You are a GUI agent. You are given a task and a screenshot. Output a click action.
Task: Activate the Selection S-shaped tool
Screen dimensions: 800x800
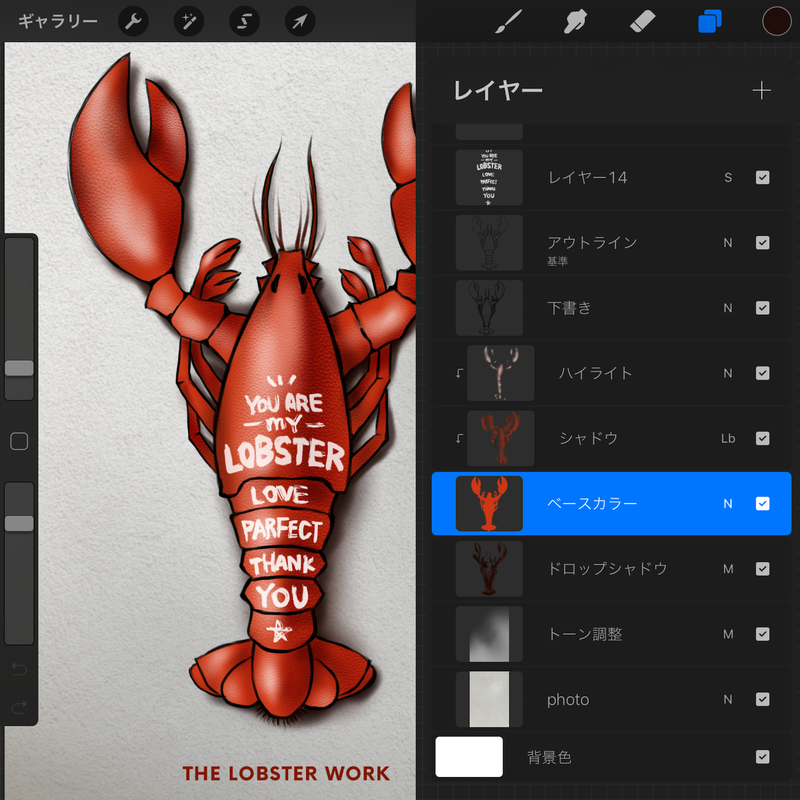click(x=244, y=21)
